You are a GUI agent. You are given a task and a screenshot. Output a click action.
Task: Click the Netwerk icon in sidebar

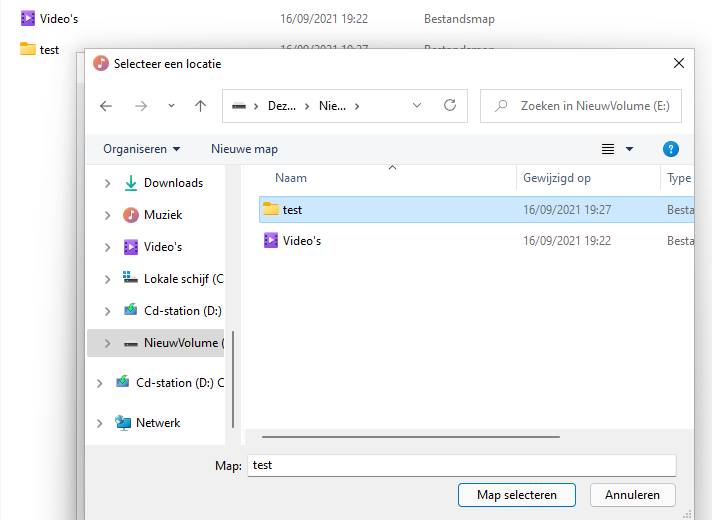pyautogui.click(x=123, y=423)
